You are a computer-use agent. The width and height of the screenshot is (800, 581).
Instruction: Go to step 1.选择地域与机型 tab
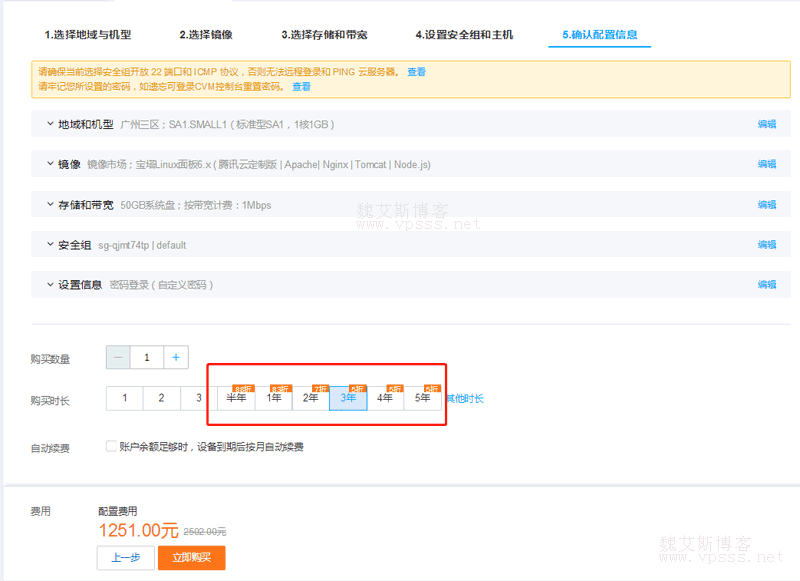click(87, 35)
